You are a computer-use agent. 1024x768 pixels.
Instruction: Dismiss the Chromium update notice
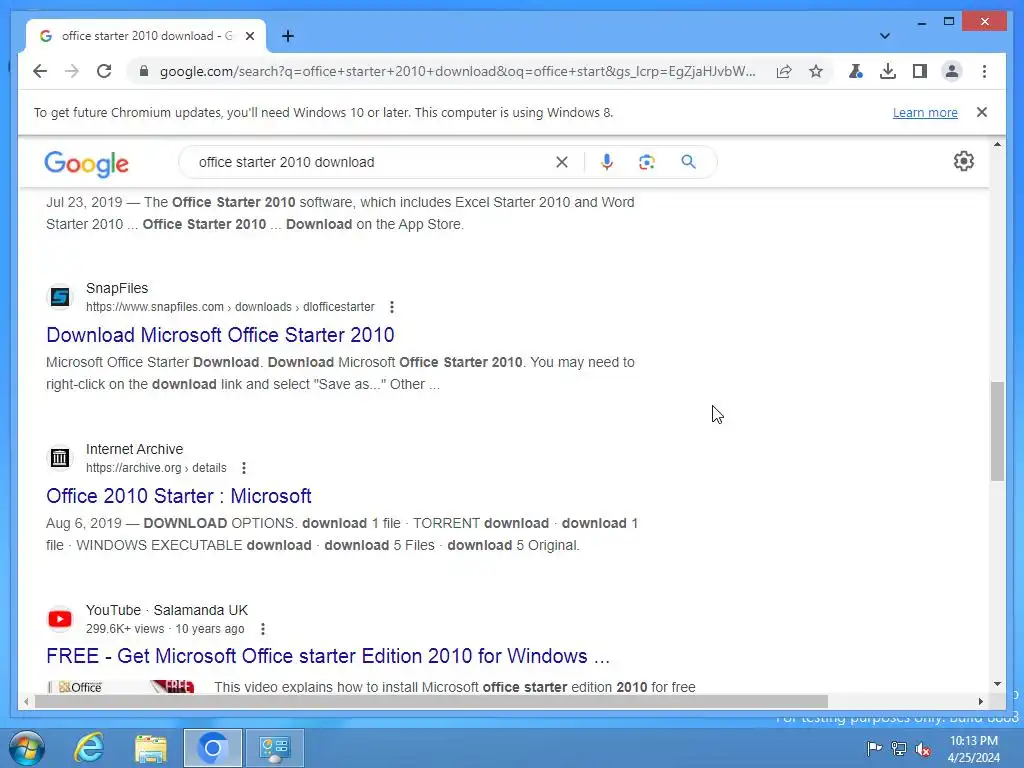(x=982, y=112)
